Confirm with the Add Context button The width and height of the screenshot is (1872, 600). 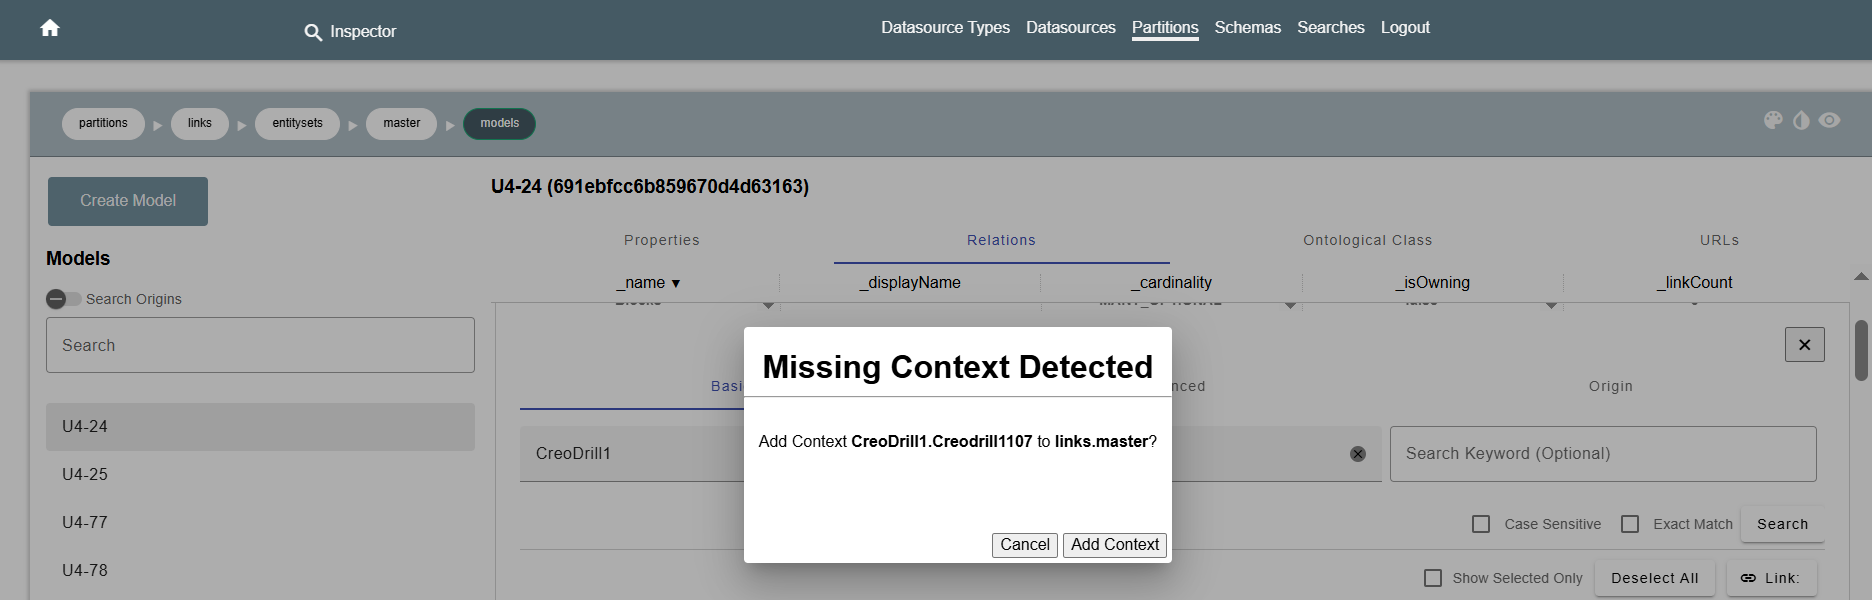(x=1114, y=545)
